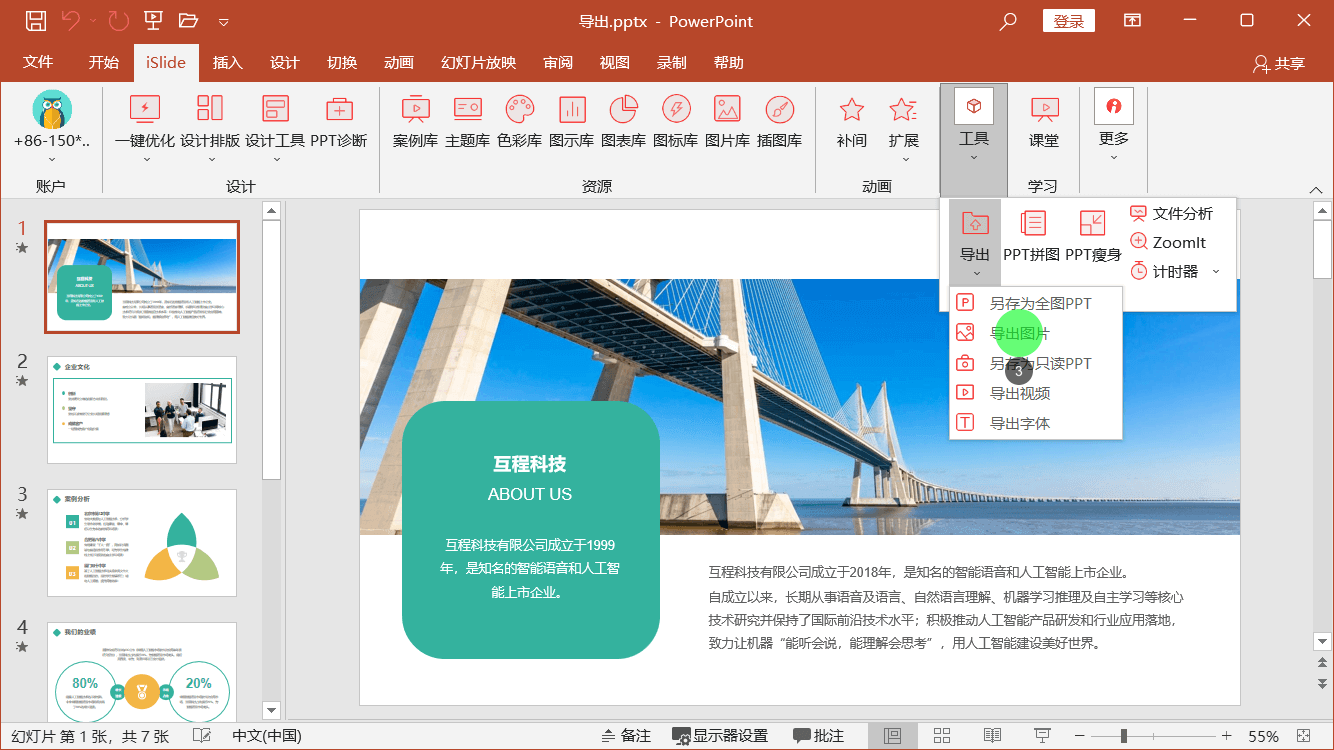
Task: Run PPT诊断 diagnosis
Action: click(339, 122)
